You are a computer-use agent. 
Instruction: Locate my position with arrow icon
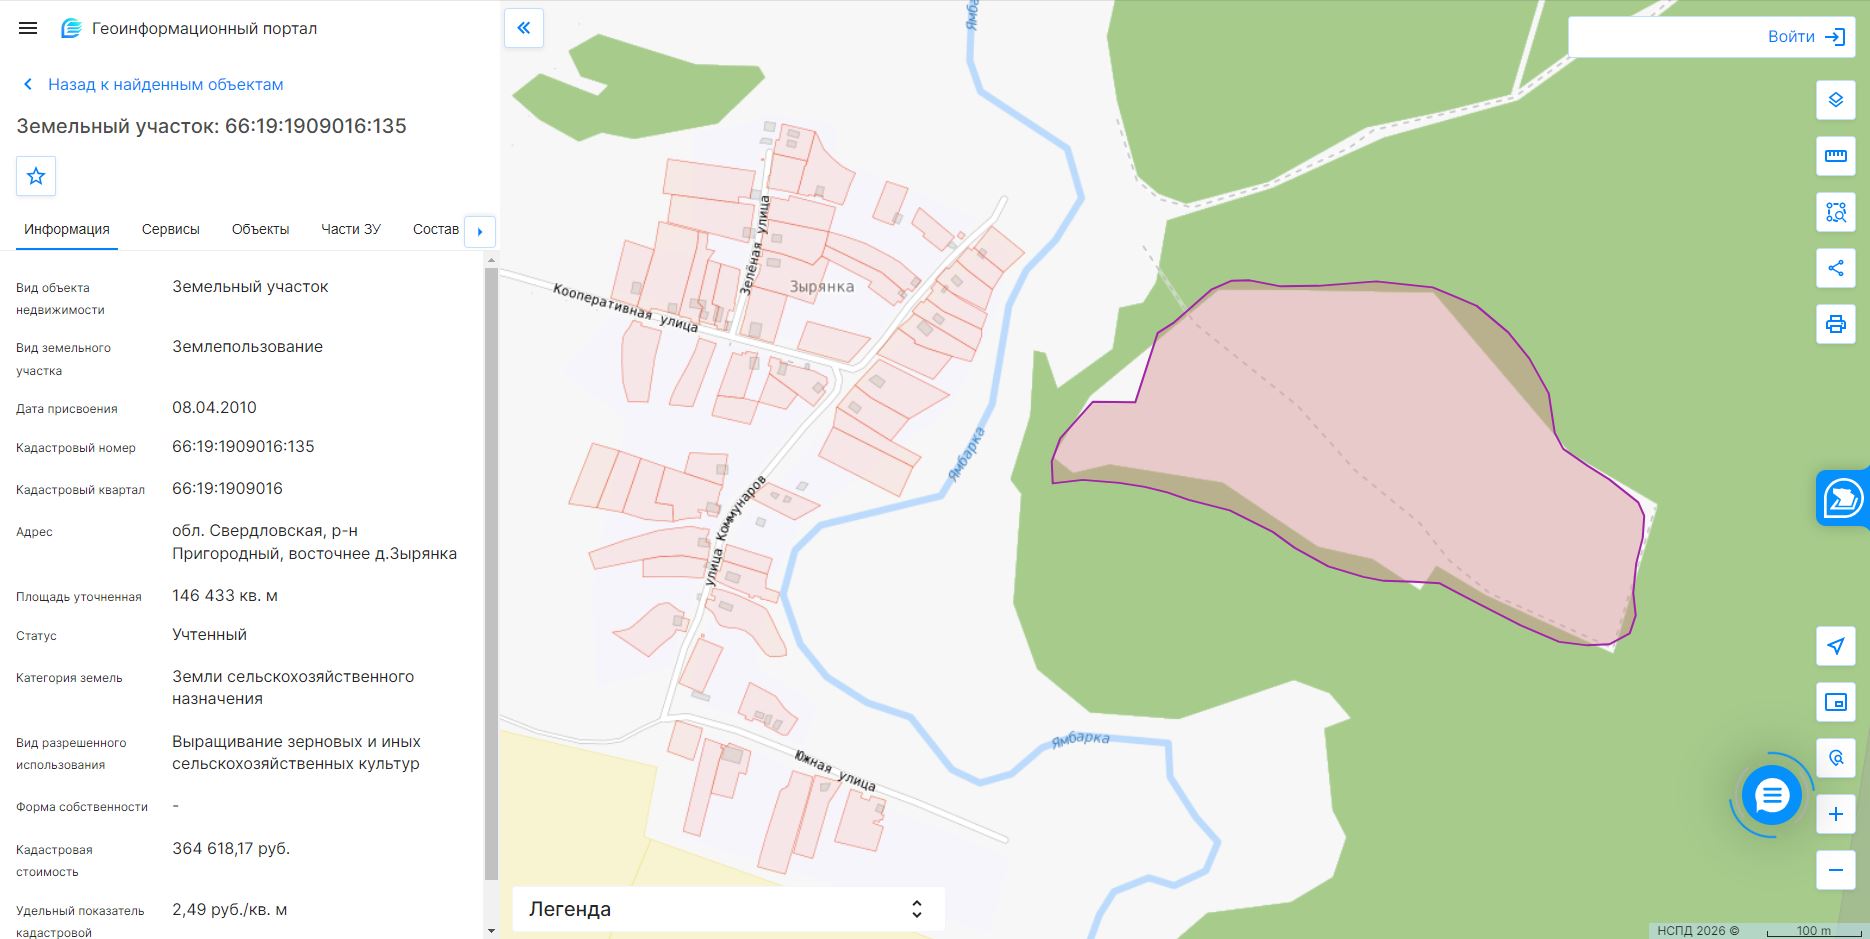click(x=1835, y=646)
